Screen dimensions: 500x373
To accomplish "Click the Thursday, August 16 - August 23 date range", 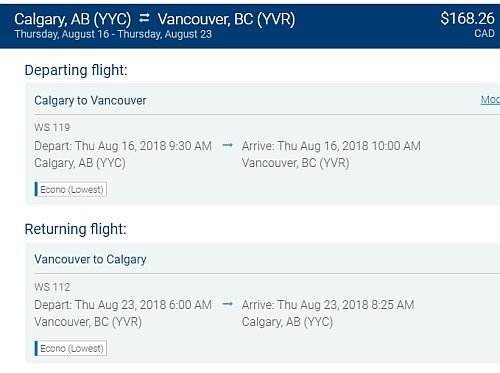I will click(x=113, y=34).
